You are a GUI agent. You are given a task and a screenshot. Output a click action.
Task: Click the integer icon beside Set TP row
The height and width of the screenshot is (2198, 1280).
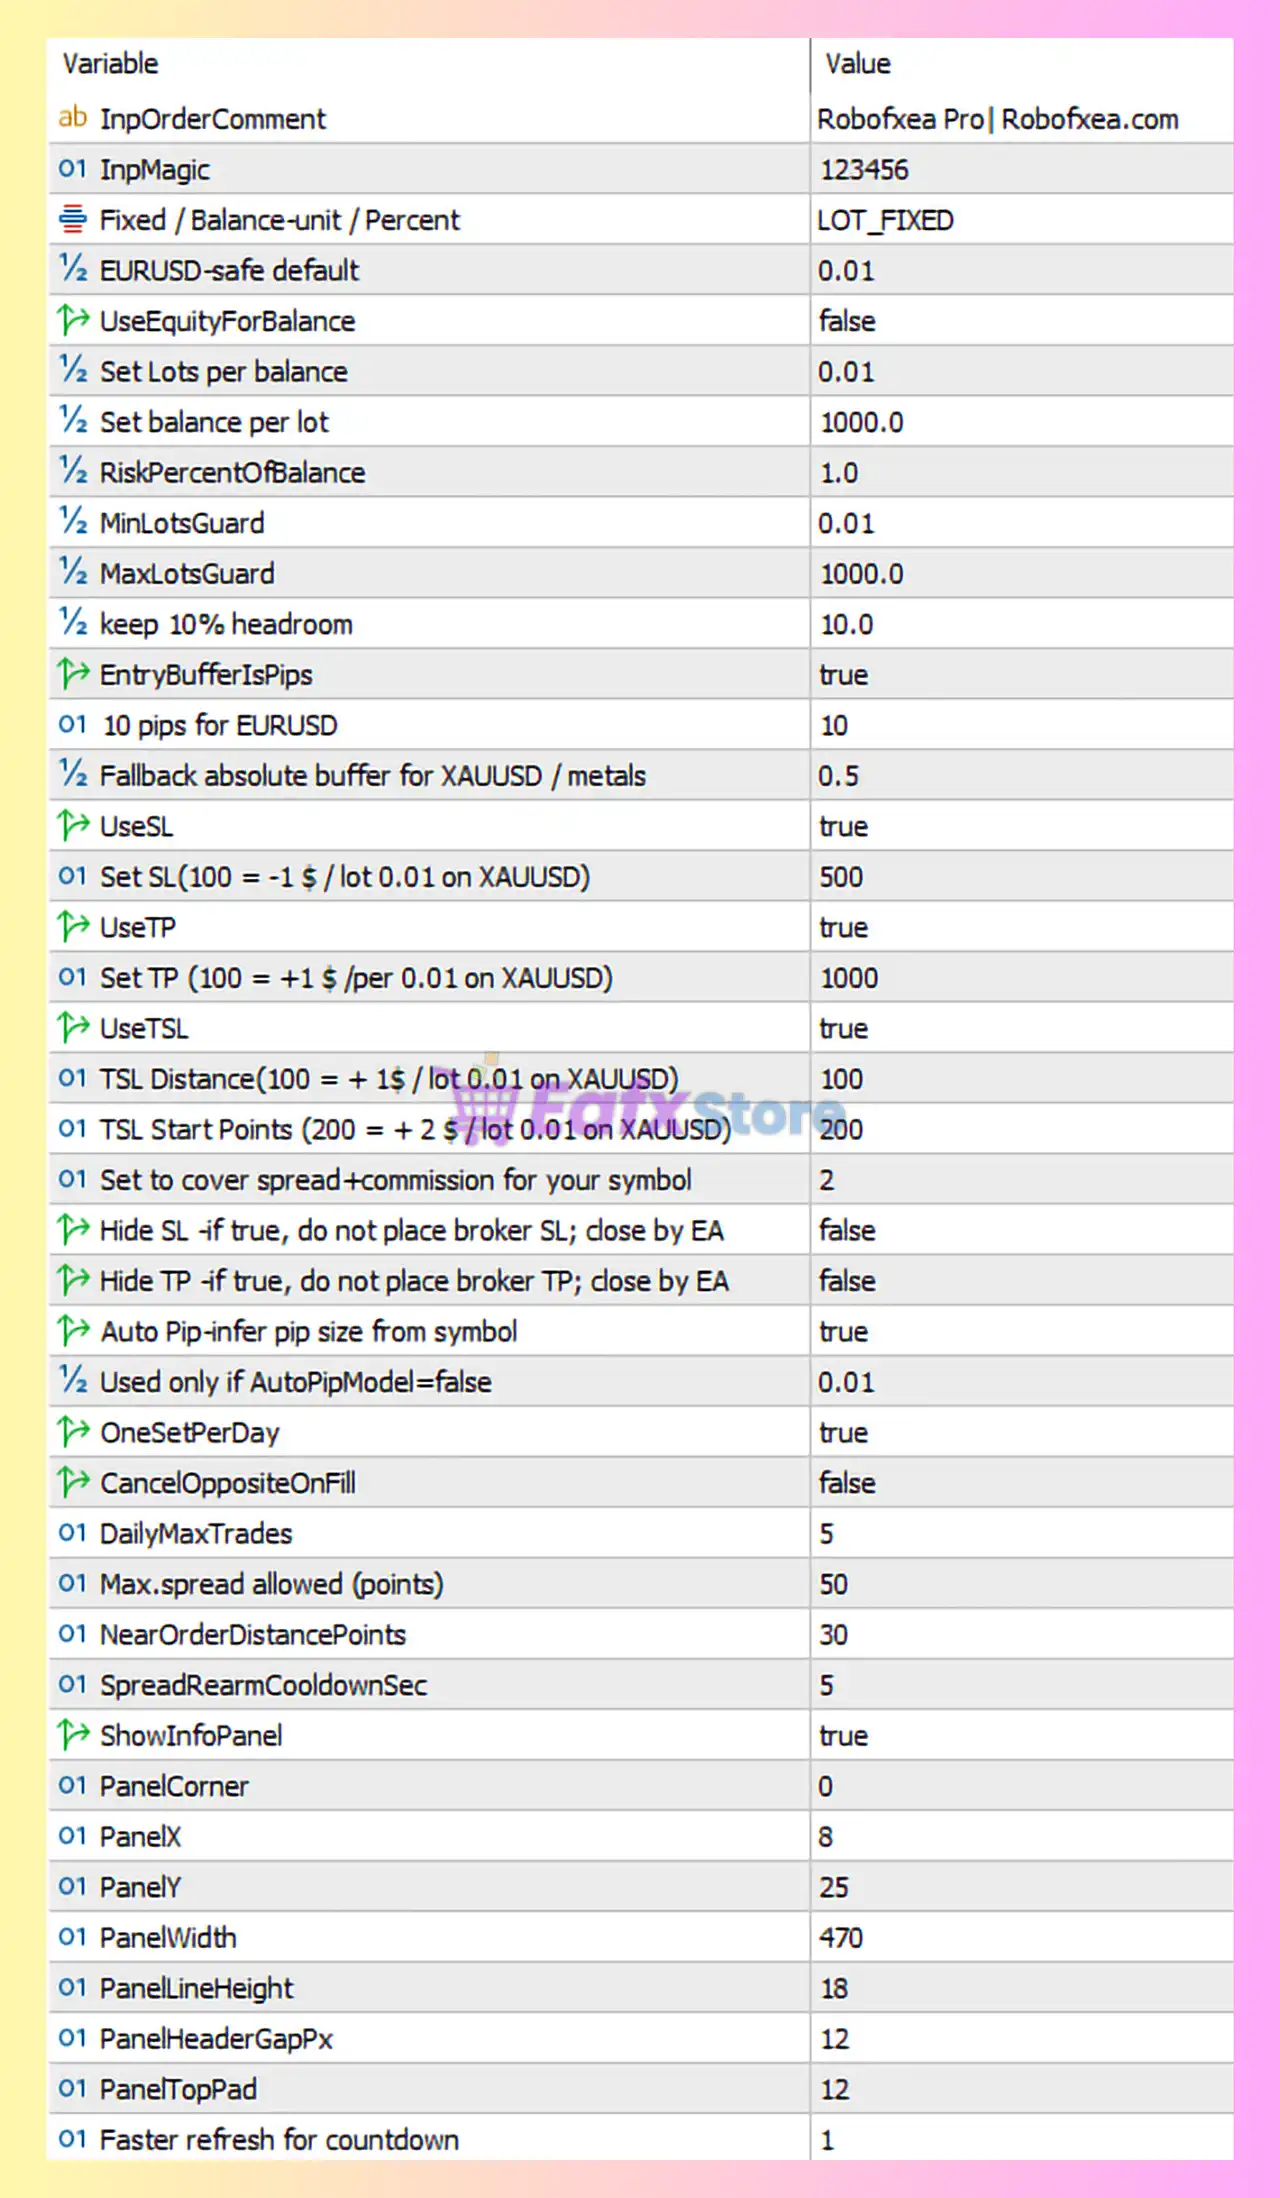(72, 977)
